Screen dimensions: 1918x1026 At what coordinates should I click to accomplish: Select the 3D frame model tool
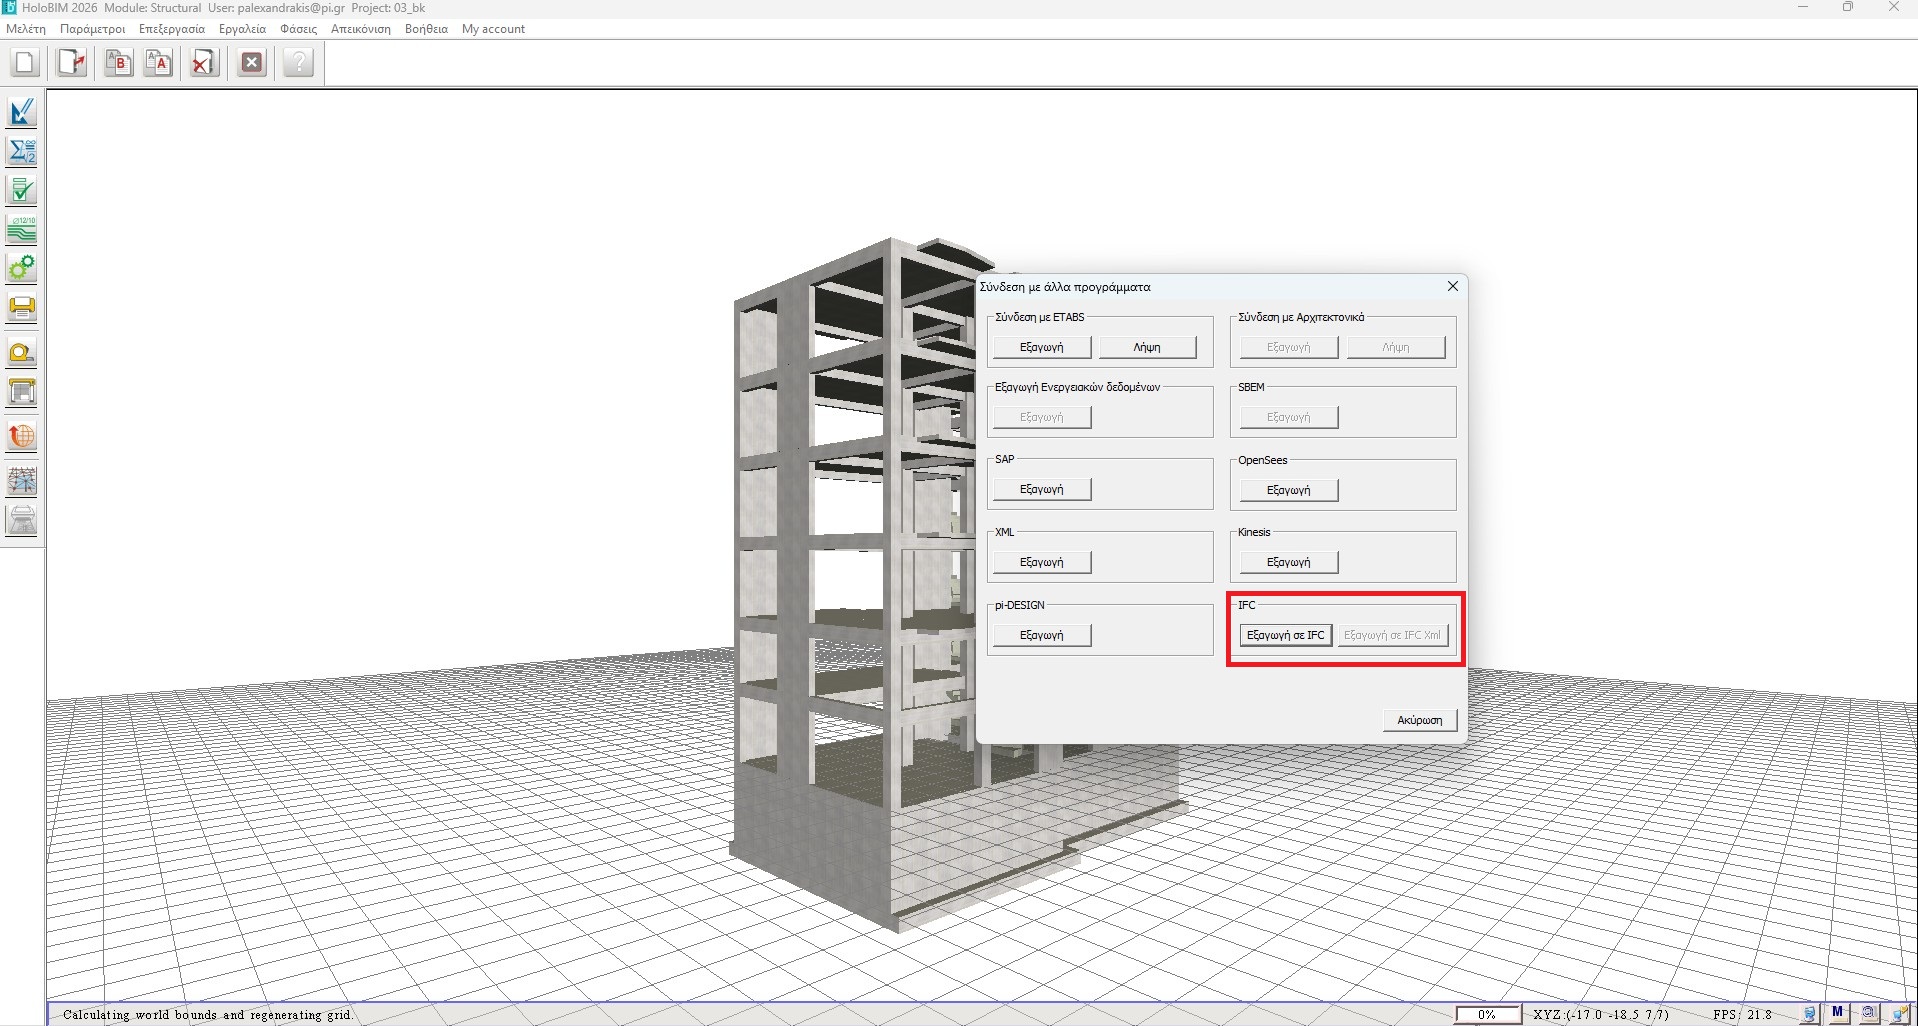22,481
